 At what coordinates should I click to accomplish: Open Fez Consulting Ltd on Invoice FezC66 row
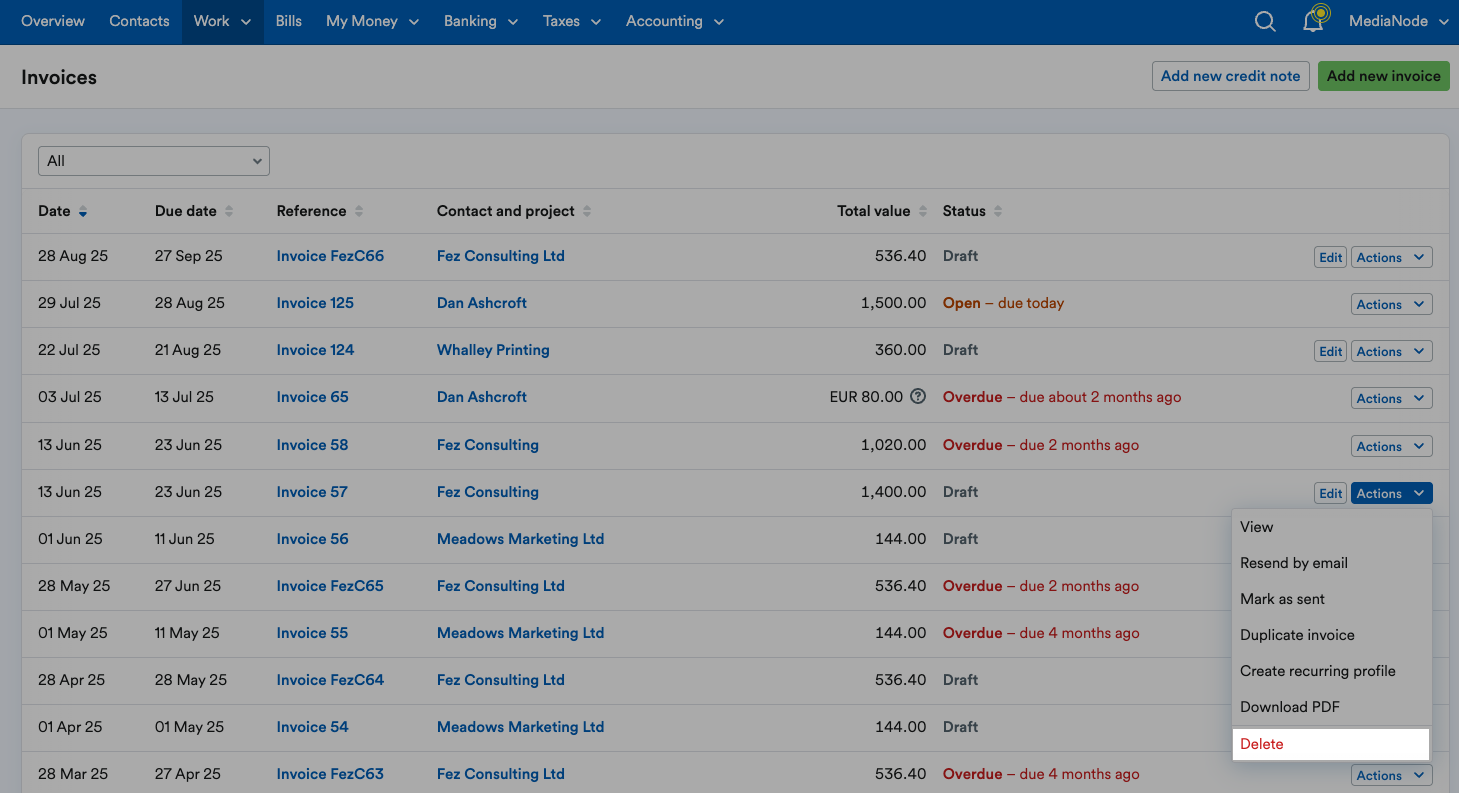pos(501,256)
